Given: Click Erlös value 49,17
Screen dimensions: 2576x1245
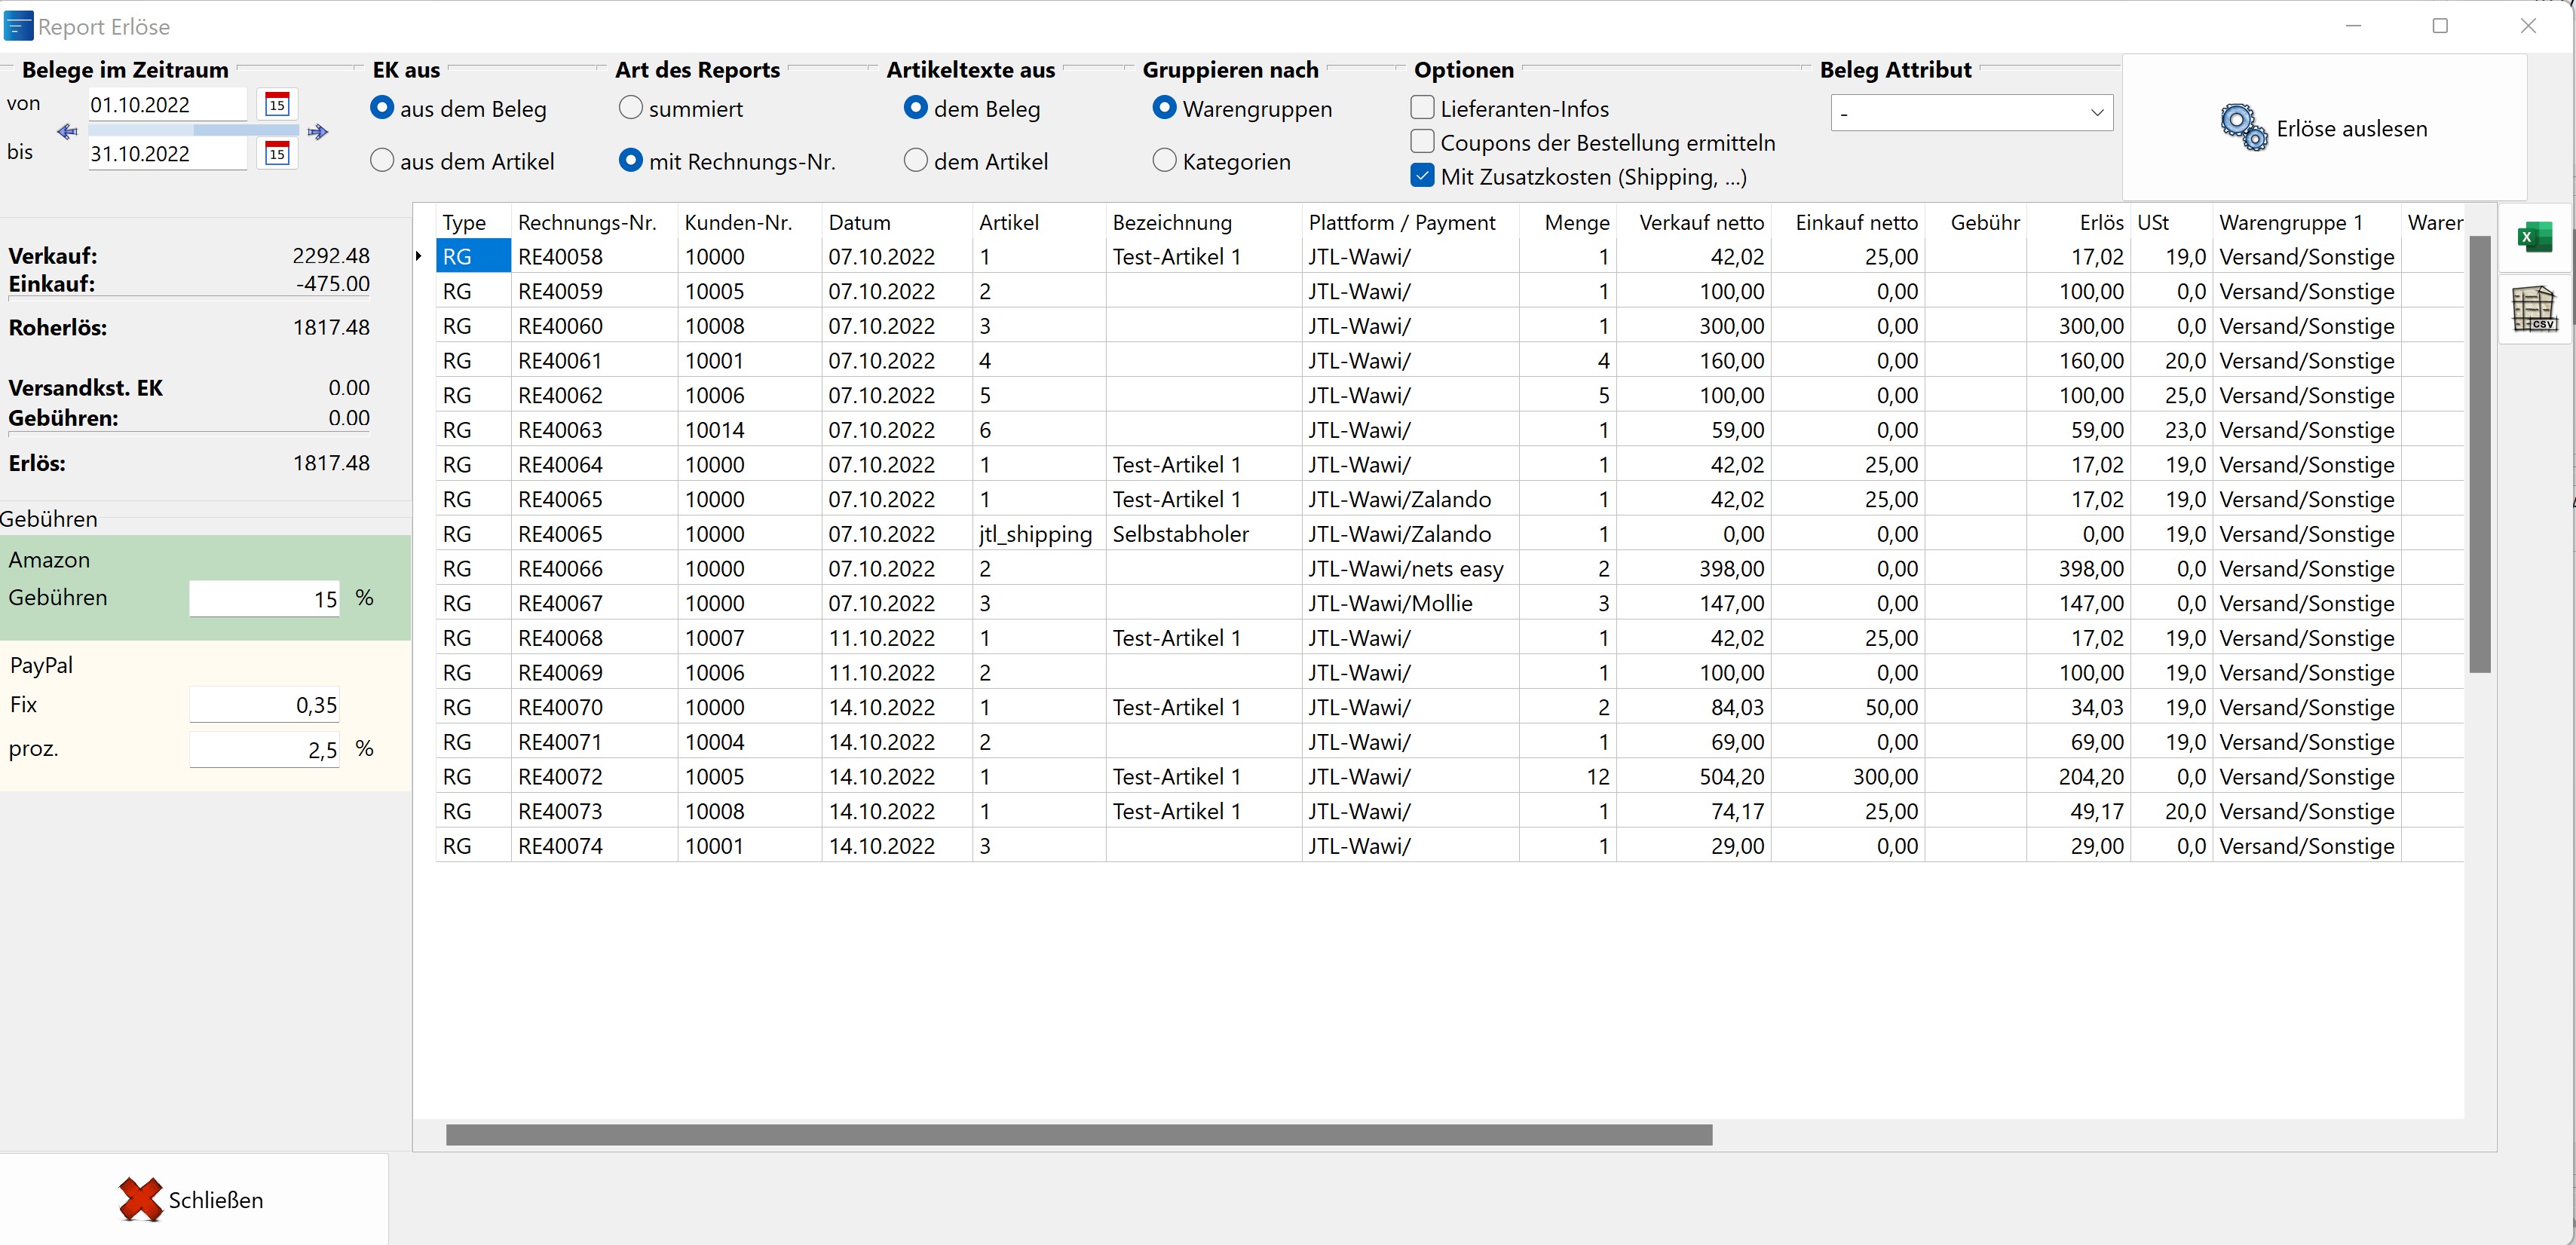Looking at the screenshot, I should pos(2078,811).
